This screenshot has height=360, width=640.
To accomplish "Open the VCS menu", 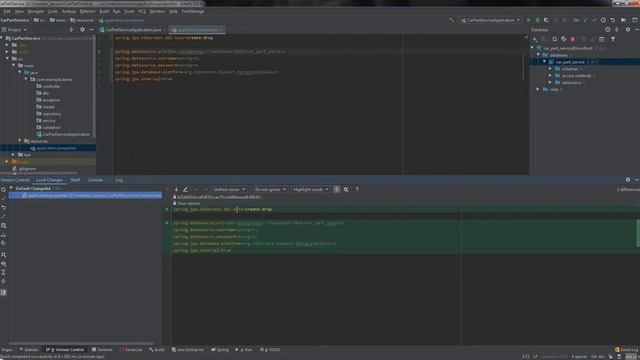I will point(142,11).
